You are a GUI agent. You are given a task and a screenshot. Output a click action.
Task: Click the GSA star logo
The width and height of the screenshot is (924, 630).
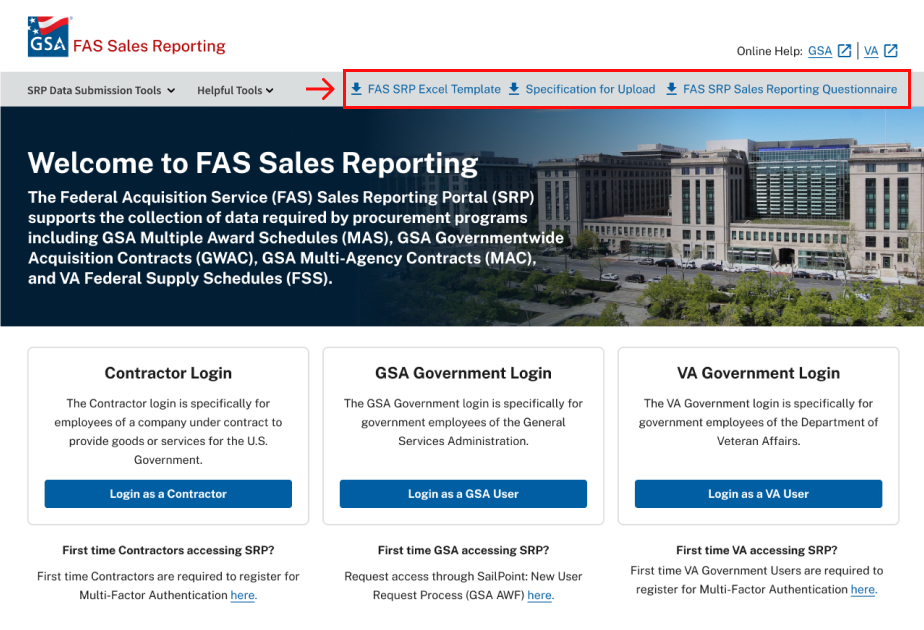pos(48,37)
